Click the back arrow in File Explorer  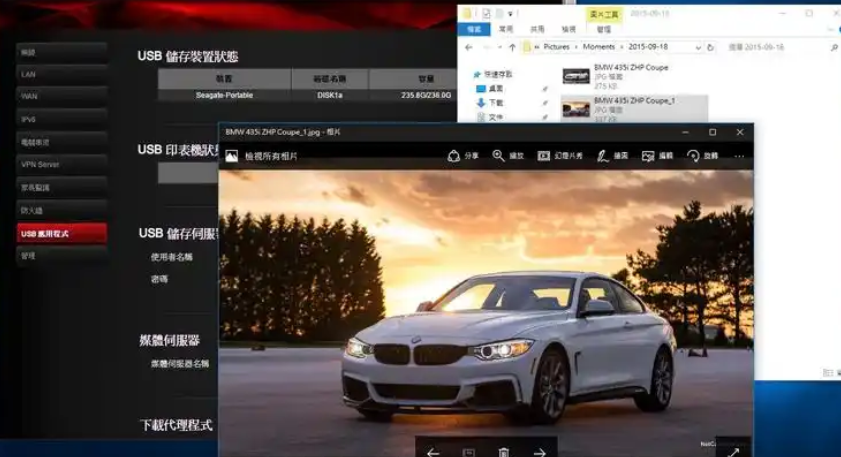point(469,47)
